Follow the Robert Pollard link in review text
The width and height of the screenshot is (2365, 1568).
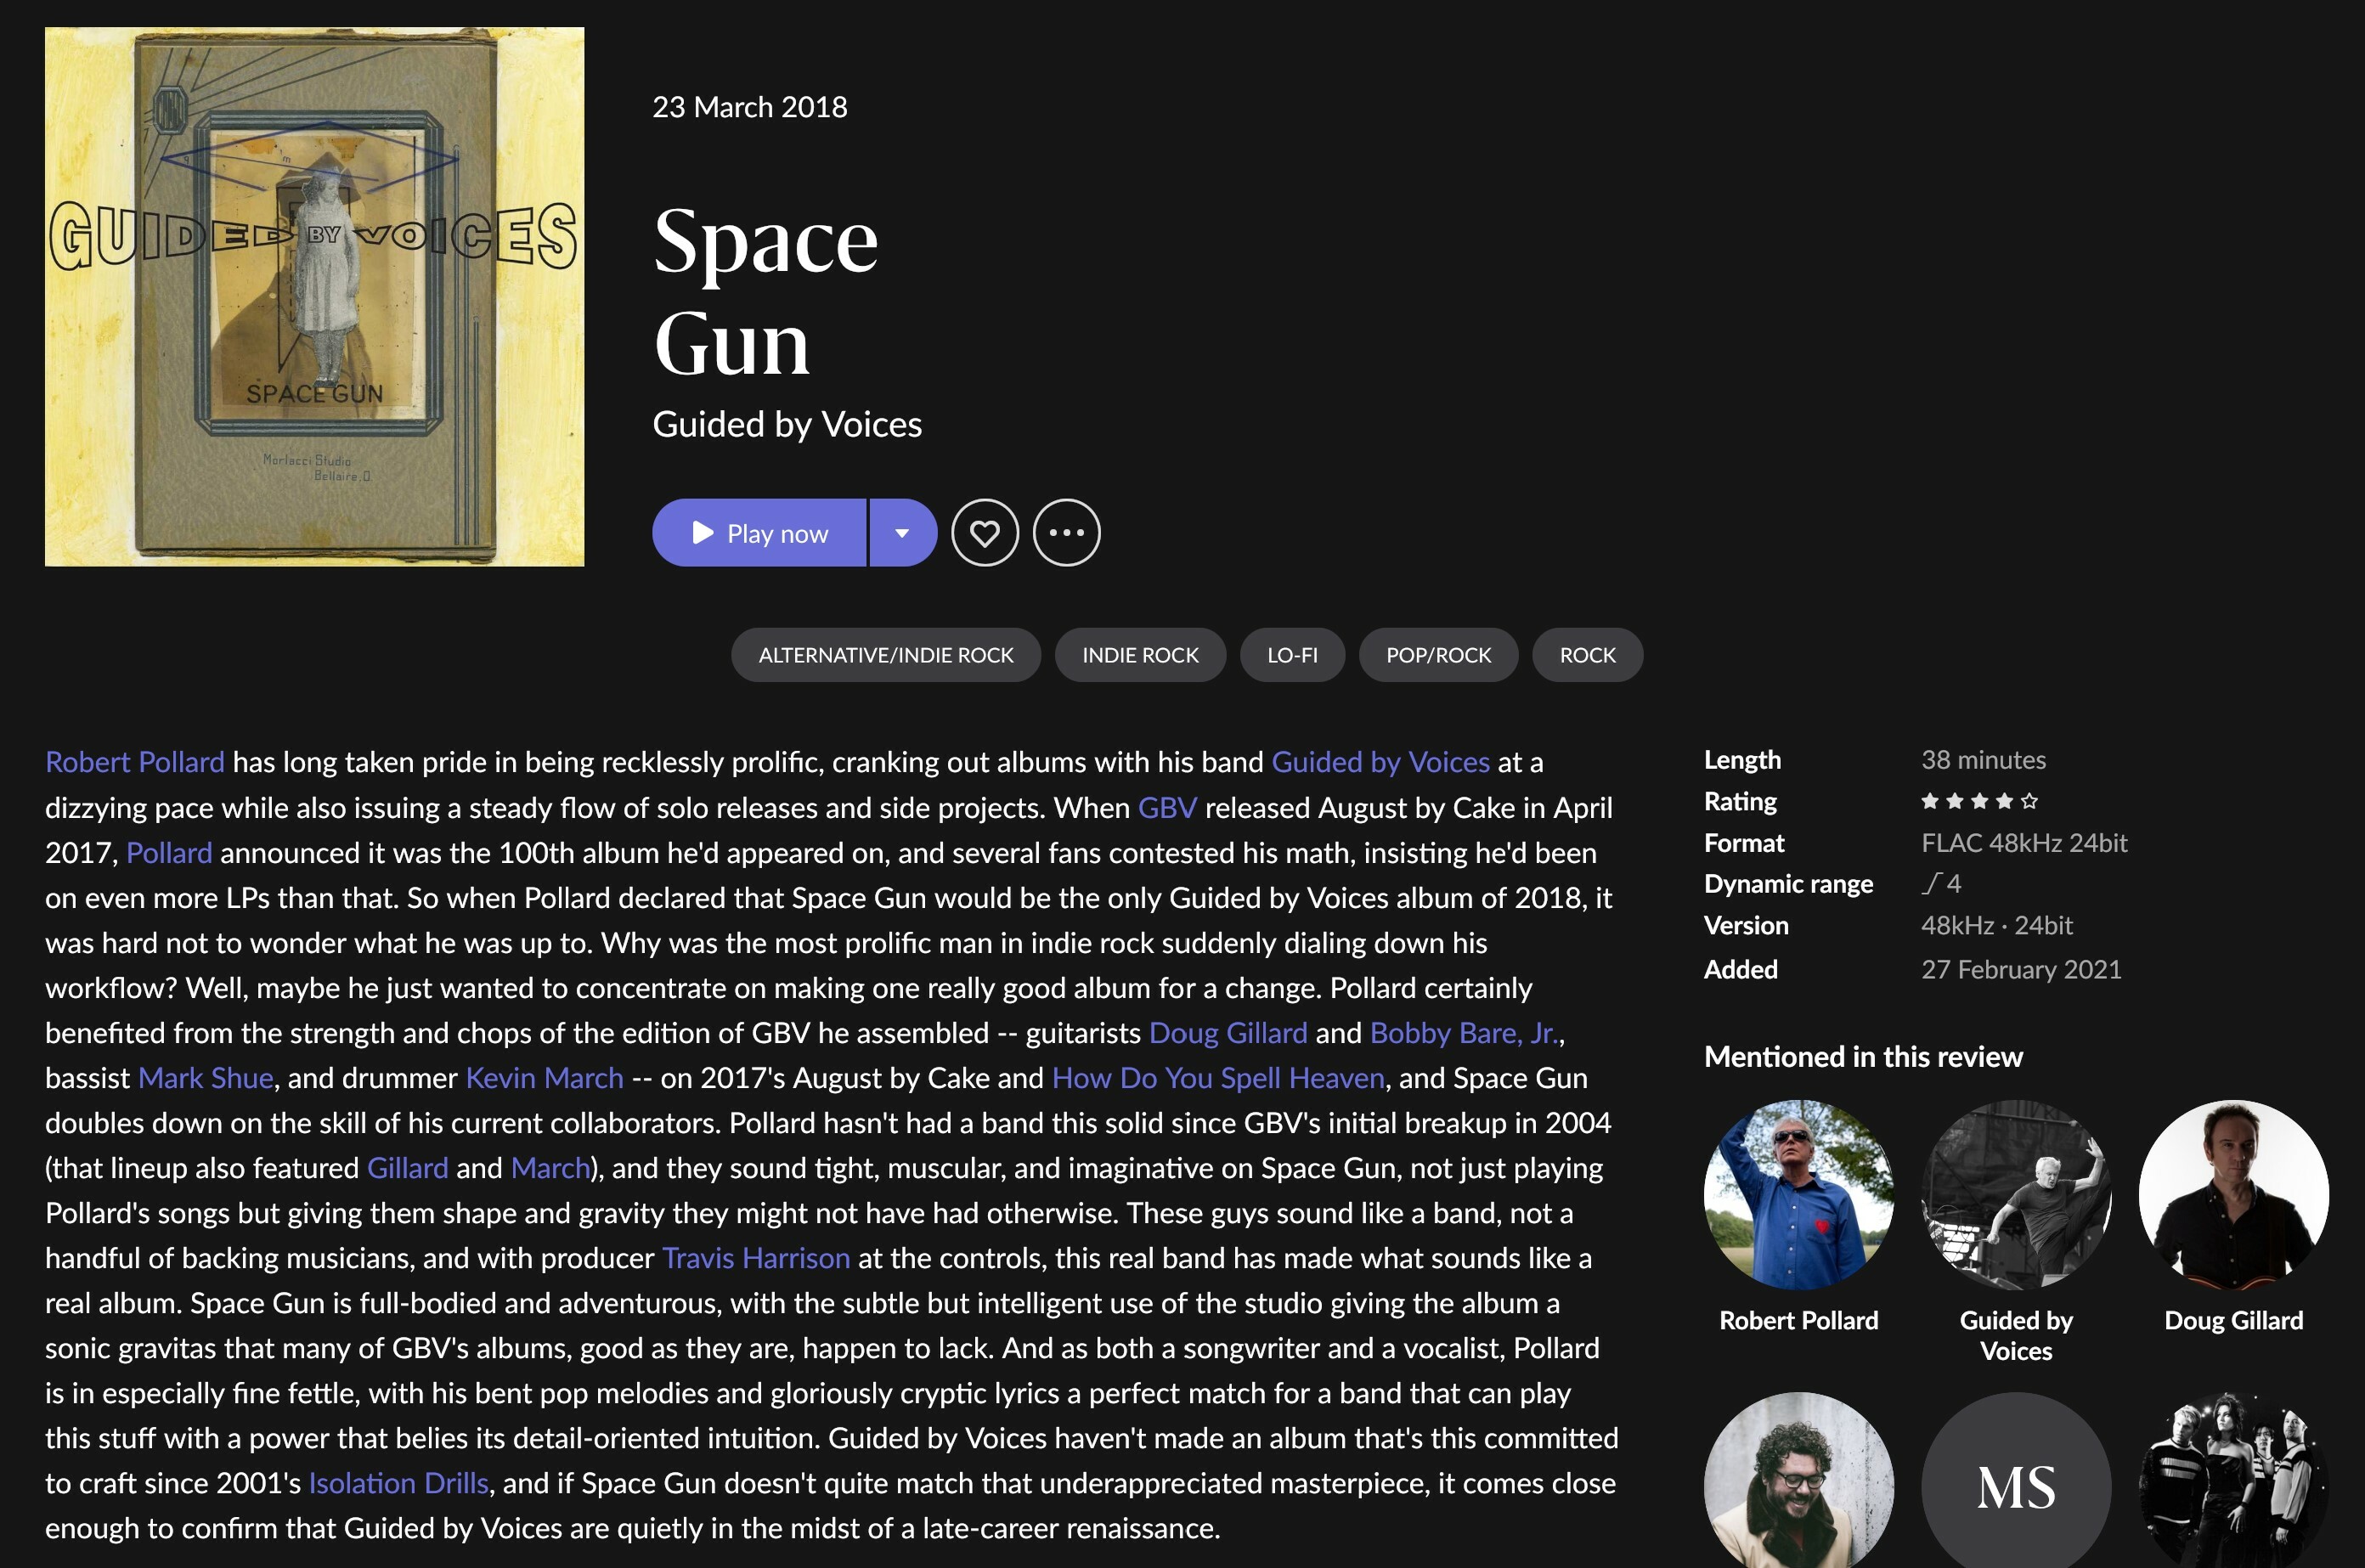tap(135, 762)
